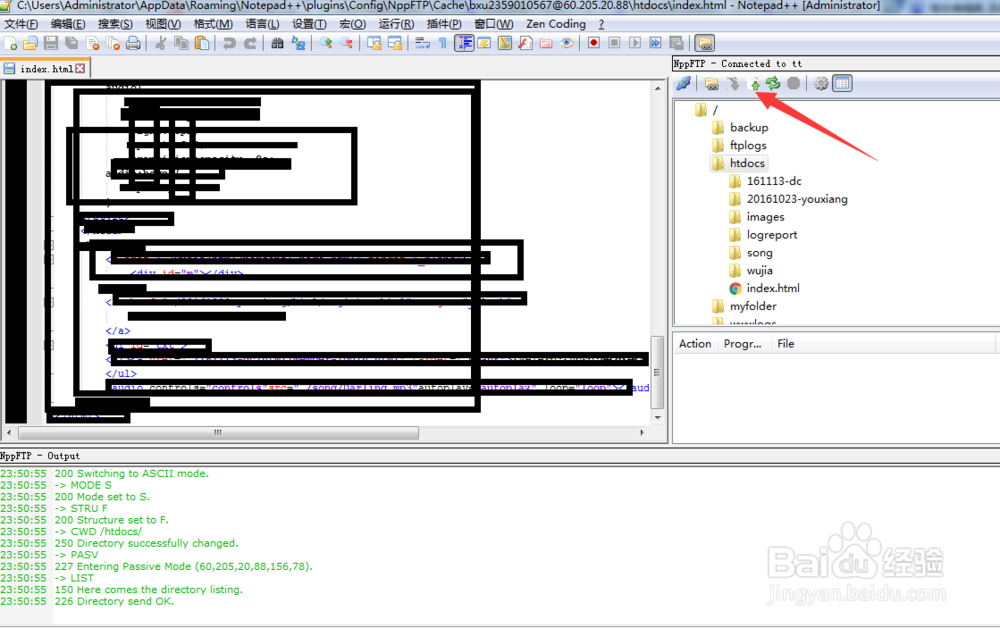Open NppFTP settings via the gear icon
The height and width of the screenshot is (628, 1000).
pyautogui.click(x=822, y=83)
